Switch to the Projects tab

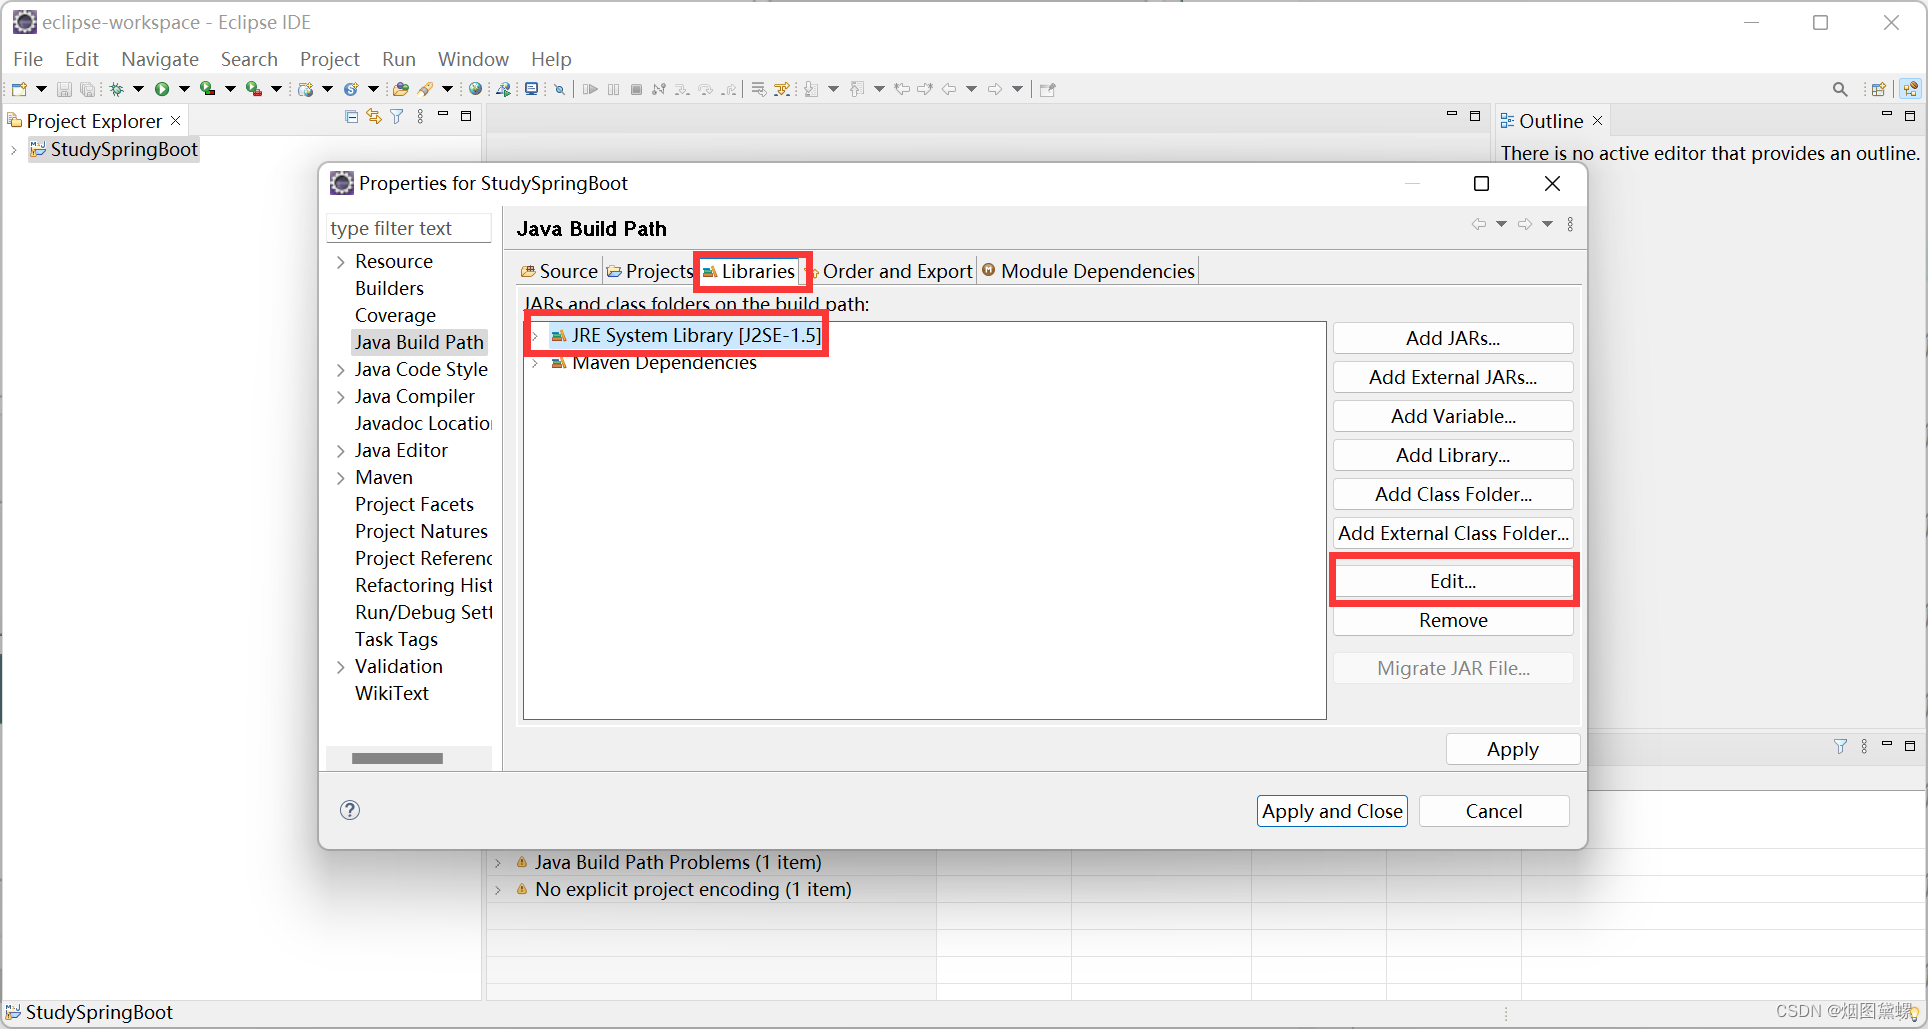click(650, 271)
